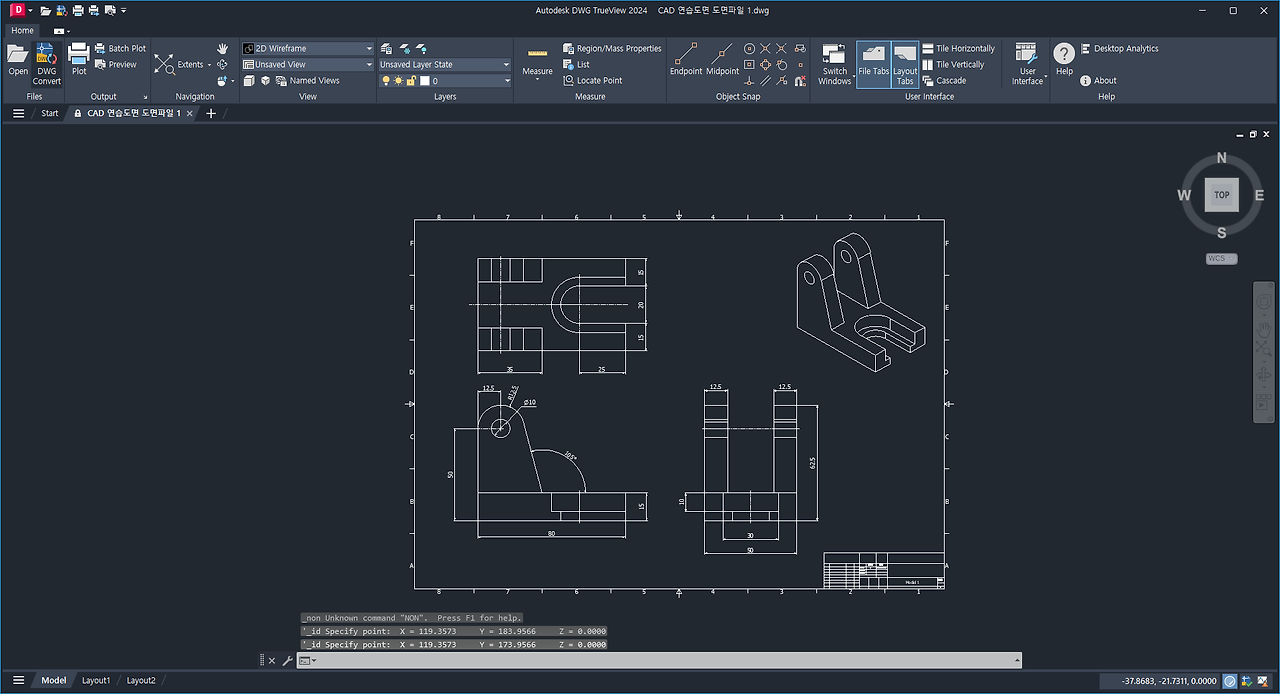Image resolution: width=1280 pixels, height=694 pixels.
Task: Switch to the Layout1 tab
Action: (96, 680)
